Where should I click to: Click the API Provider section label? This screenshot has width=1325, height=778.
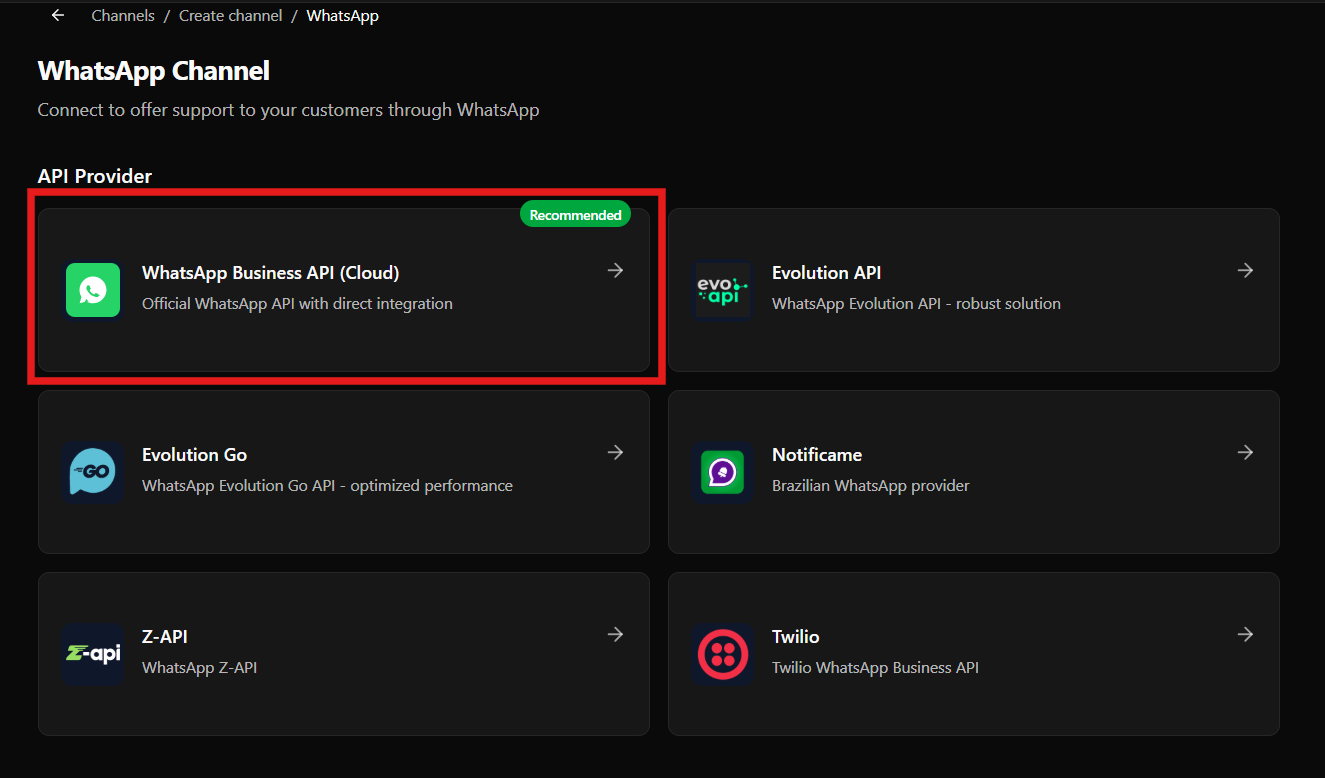95,176
